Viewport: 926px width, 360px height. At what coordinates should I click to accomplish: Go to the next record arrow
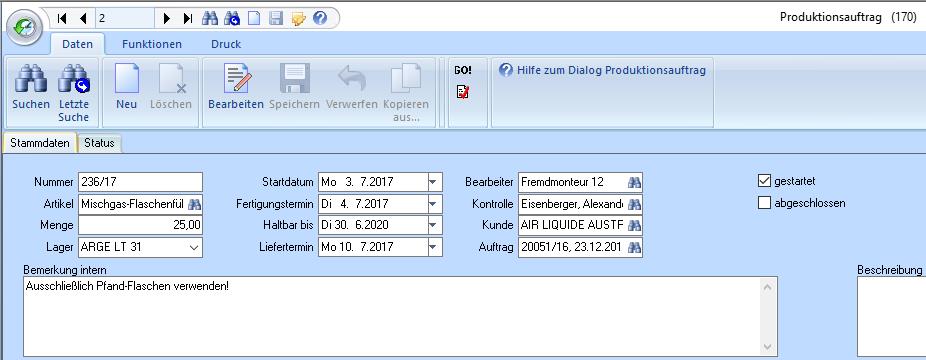[x=167, y=18]
